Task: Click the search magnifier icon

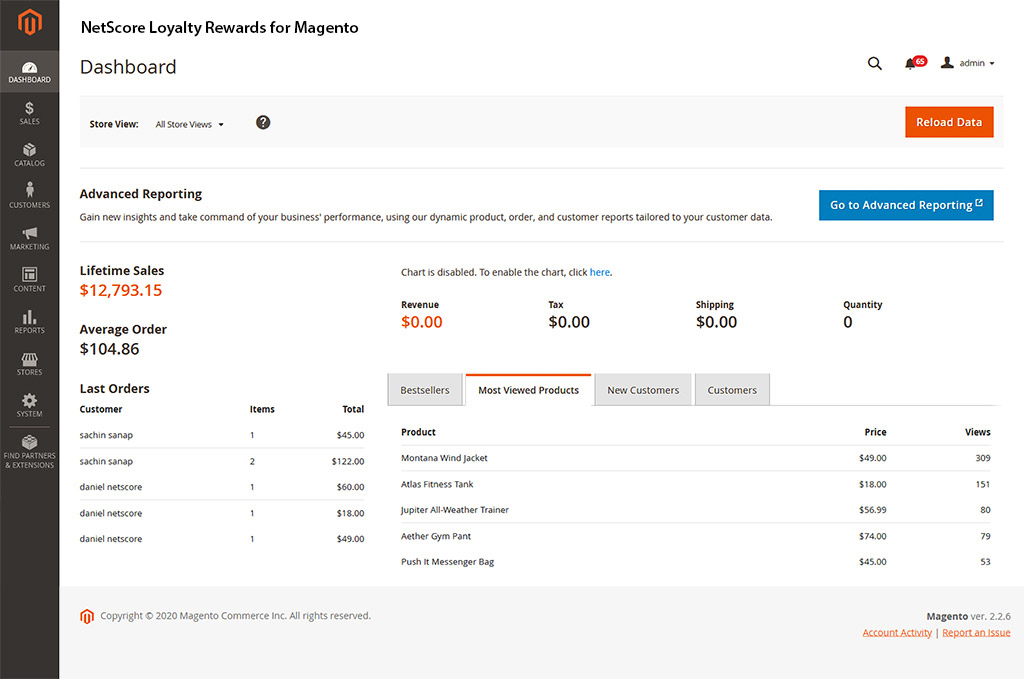Action: (875, 63)
